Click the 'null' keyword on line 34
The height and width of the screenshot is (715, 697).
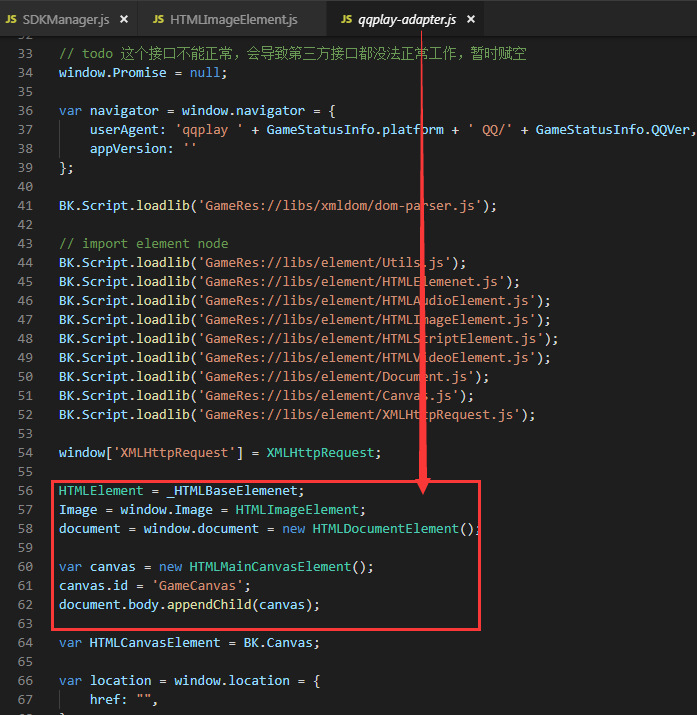pyautogui.click(x=205, y=73)
